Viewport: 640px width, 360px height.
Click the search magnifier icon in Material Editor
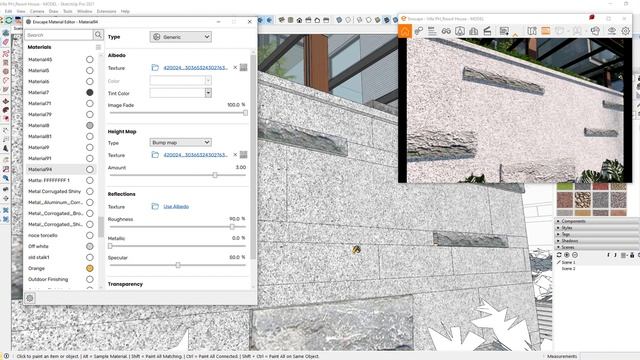coord(98,35)
